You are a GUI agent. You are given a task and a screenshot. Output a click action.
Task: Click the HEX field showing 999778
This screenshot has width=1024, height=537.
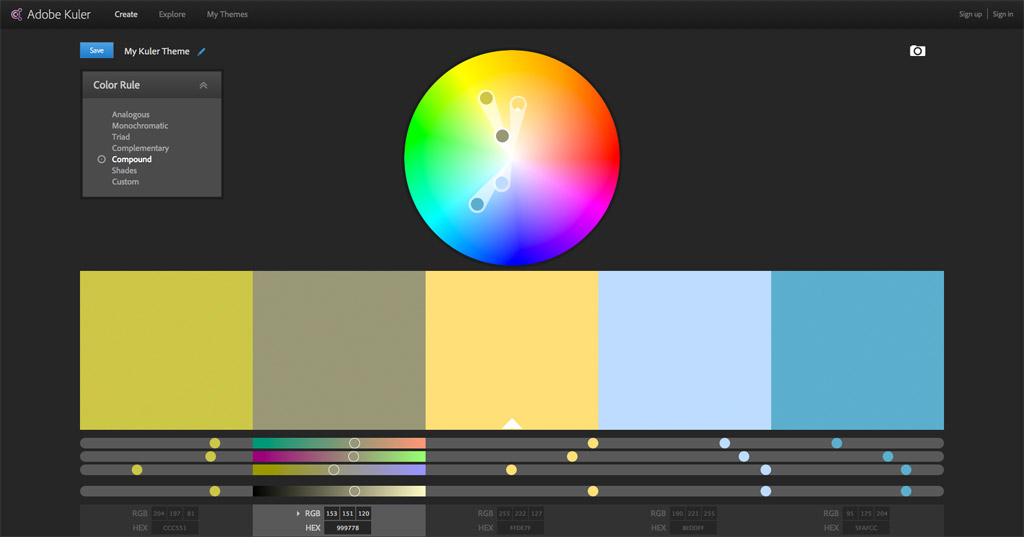(x=347, y=528)
